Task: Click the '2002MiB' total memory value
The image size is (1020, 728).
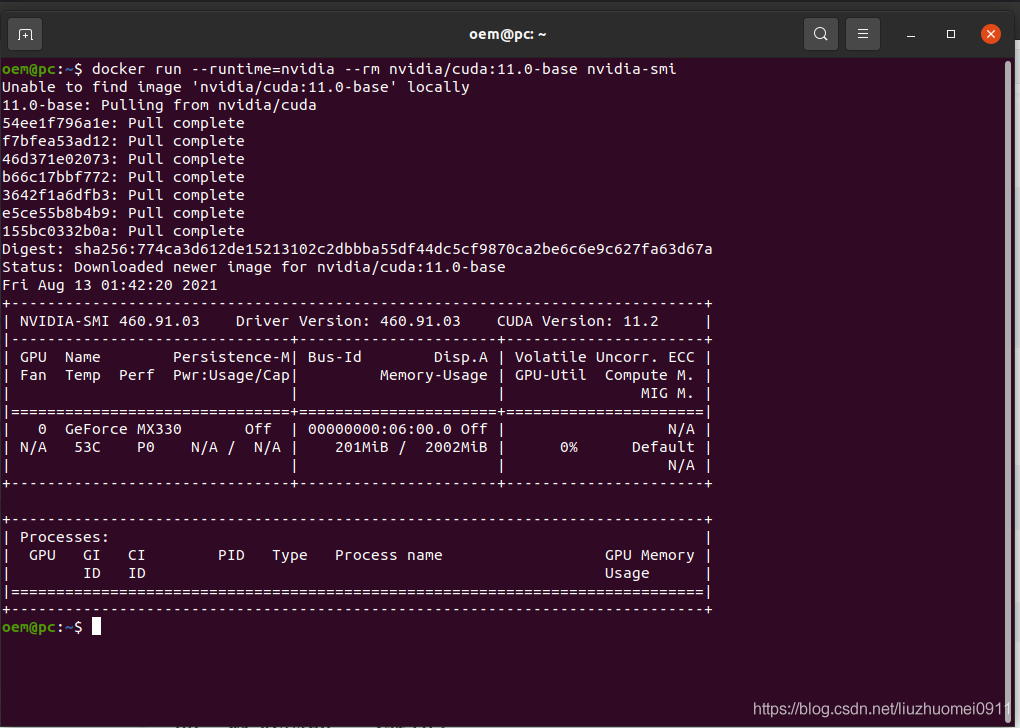Action: coord(456,448)
